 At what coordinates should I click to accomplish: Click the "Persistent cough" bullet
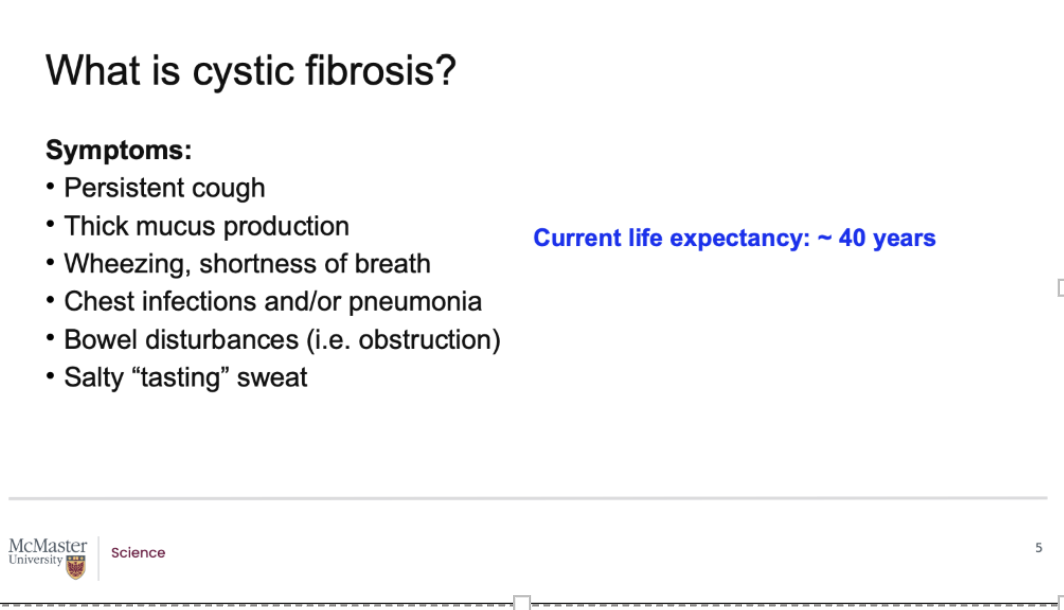pos(165,188)
